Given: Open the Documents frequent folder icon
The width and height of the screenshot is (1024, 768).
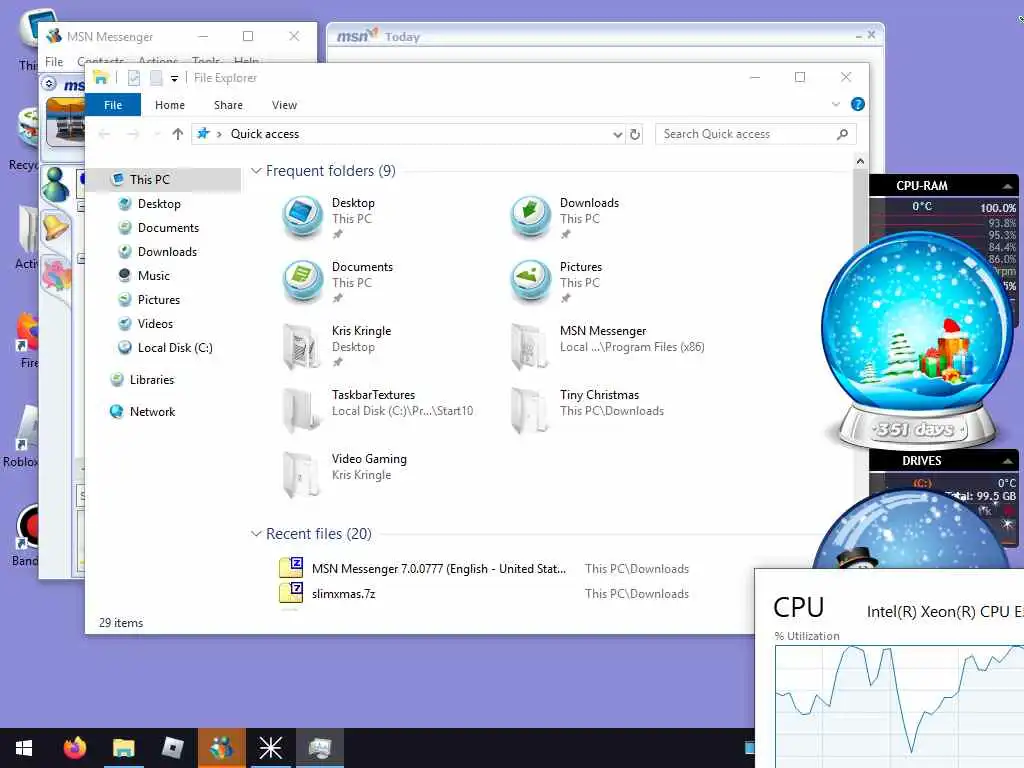Looking at the screenshot, I should pos(302,281).
